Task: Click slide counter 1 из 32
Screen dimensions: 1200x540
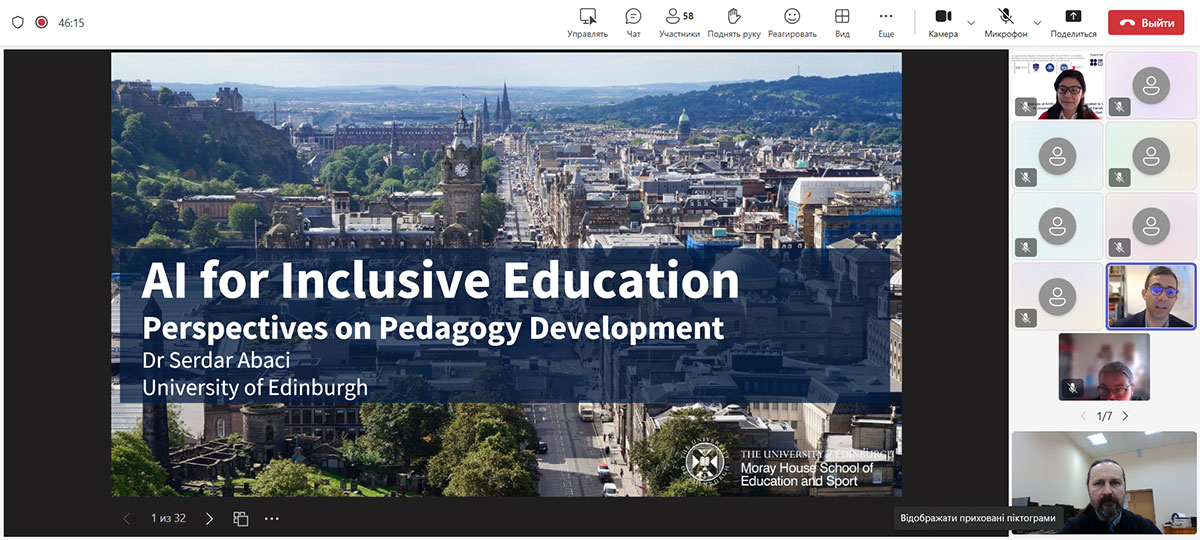Action: [168, 518]
